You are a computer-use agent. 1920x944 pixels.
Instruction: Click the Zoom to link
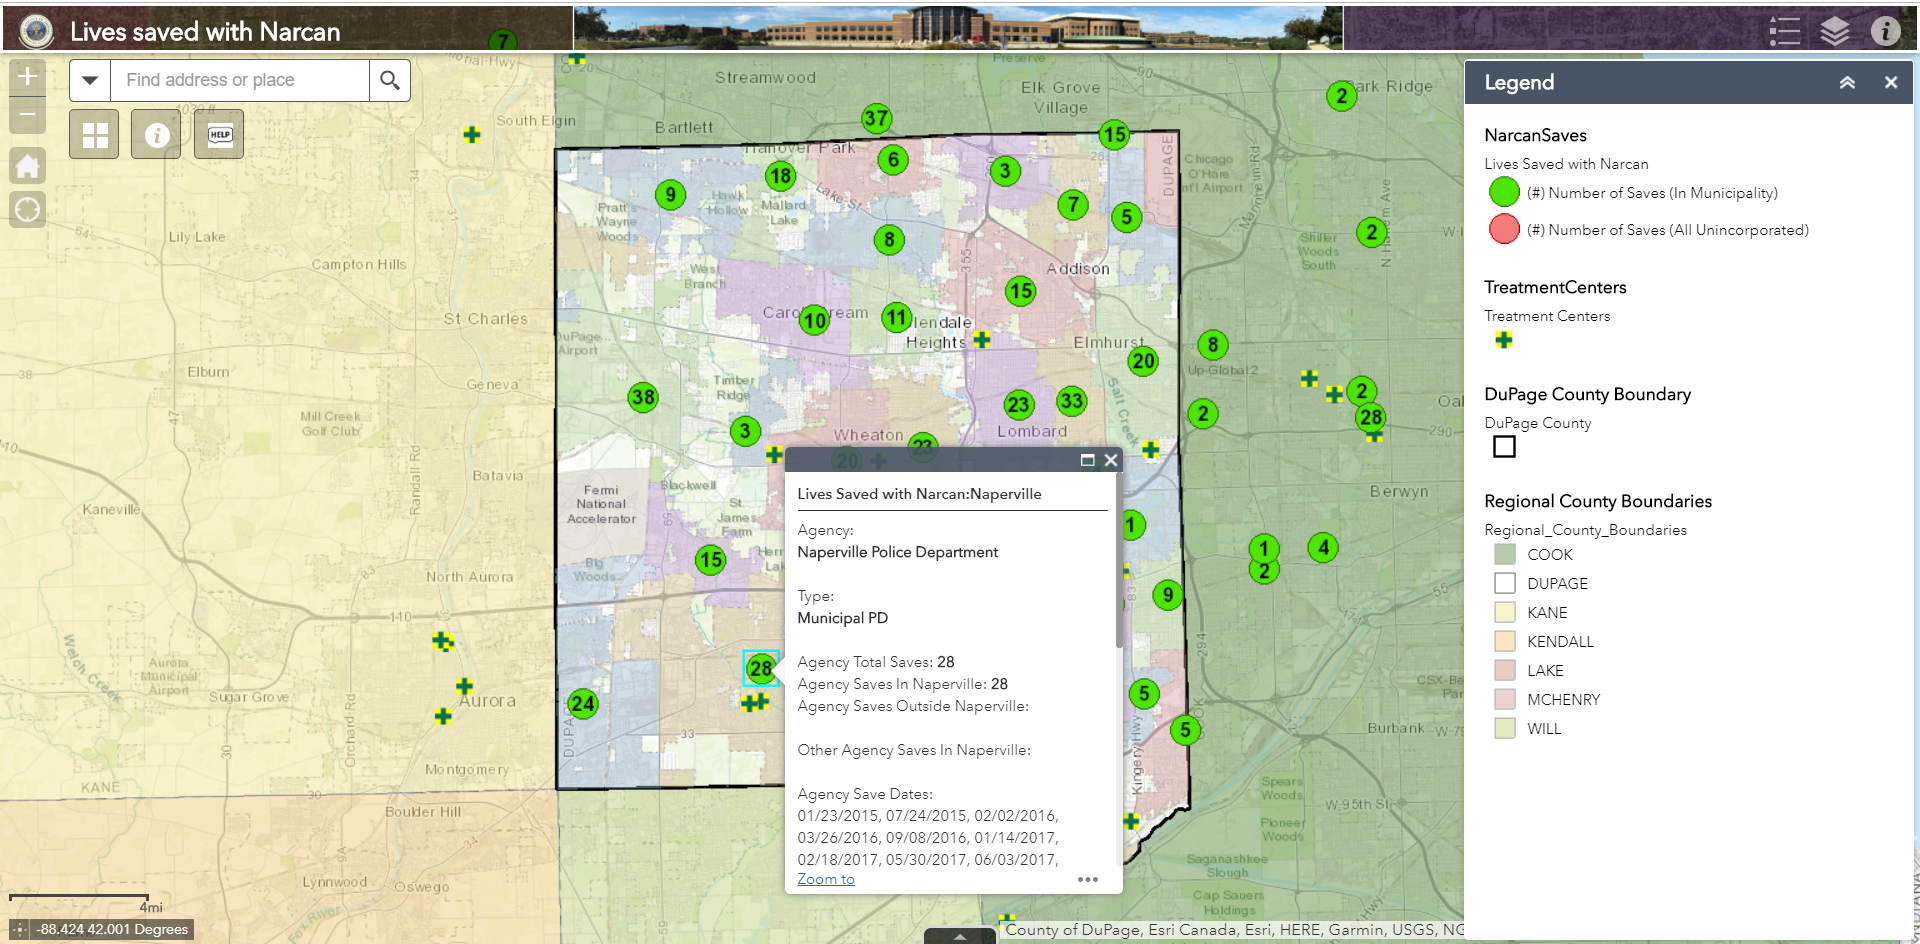[825, 879]
